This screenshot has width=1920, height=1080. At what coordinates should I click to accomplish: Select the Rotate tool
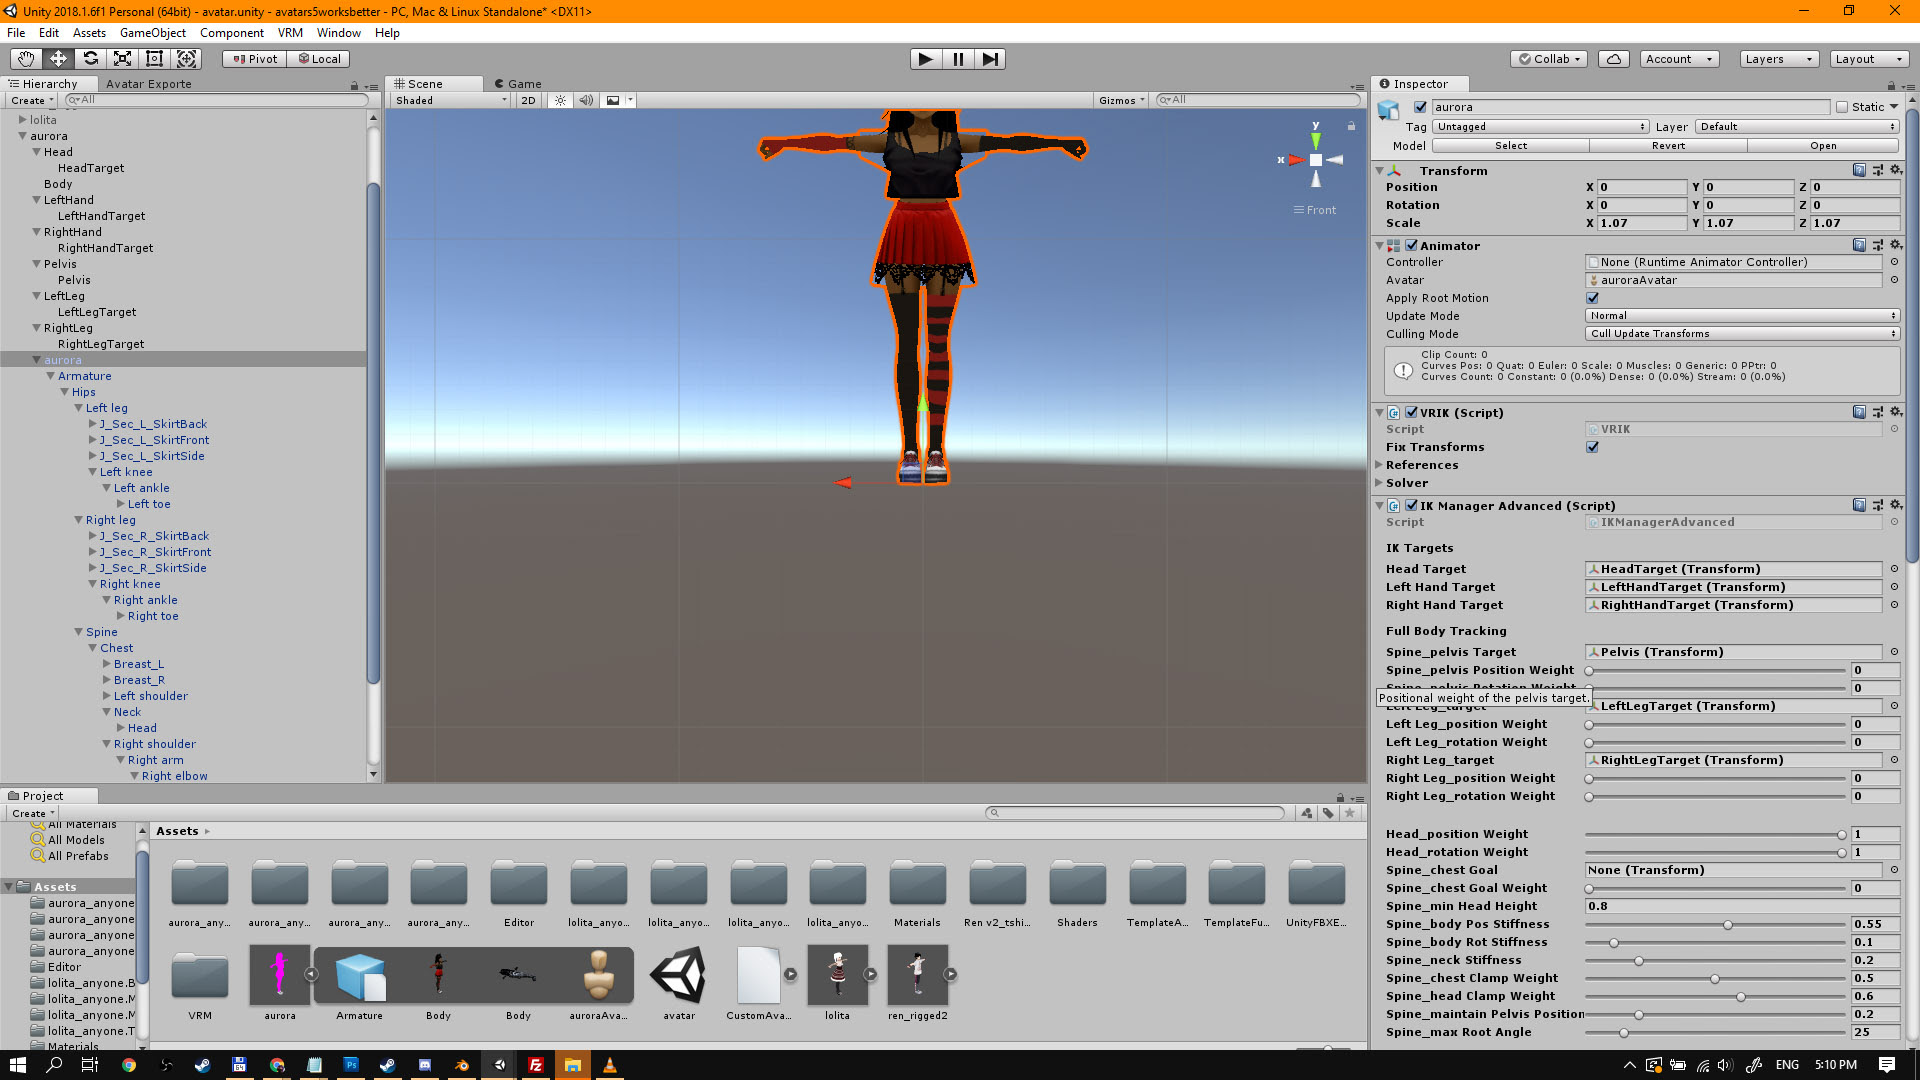click(x=90, y=59)
